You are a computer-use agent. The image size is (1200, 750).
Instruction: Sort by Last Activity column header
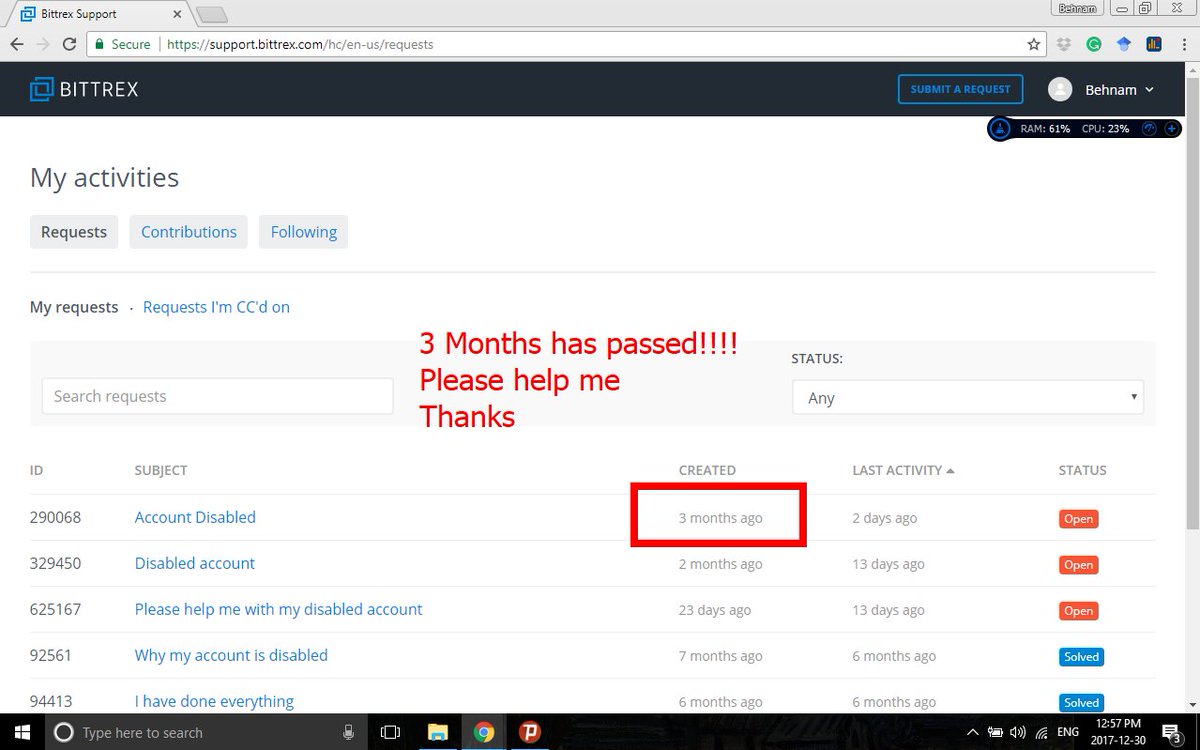coord(903,470)
